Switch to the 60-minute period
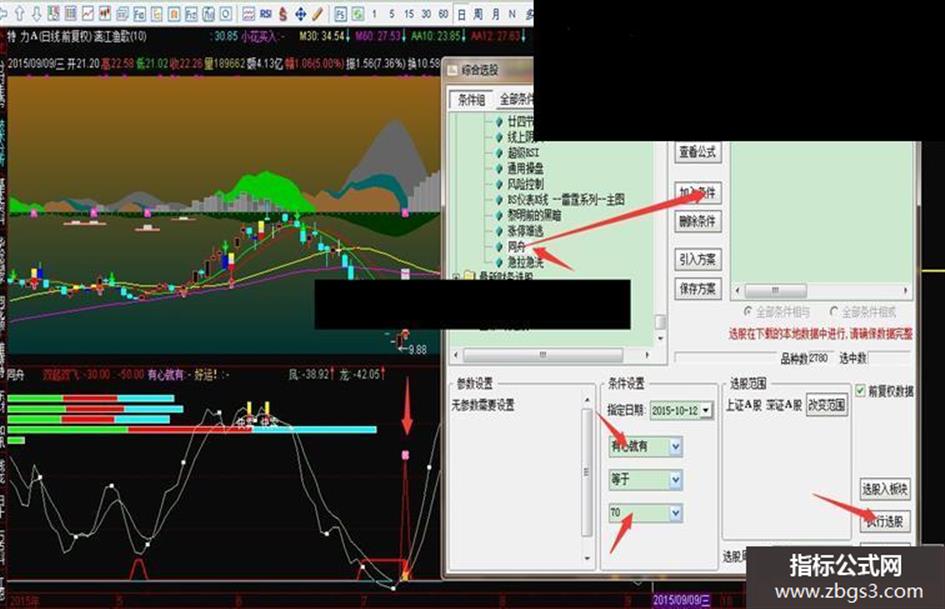The height and width of the screenshot is (609, 945). coord(443,13)
